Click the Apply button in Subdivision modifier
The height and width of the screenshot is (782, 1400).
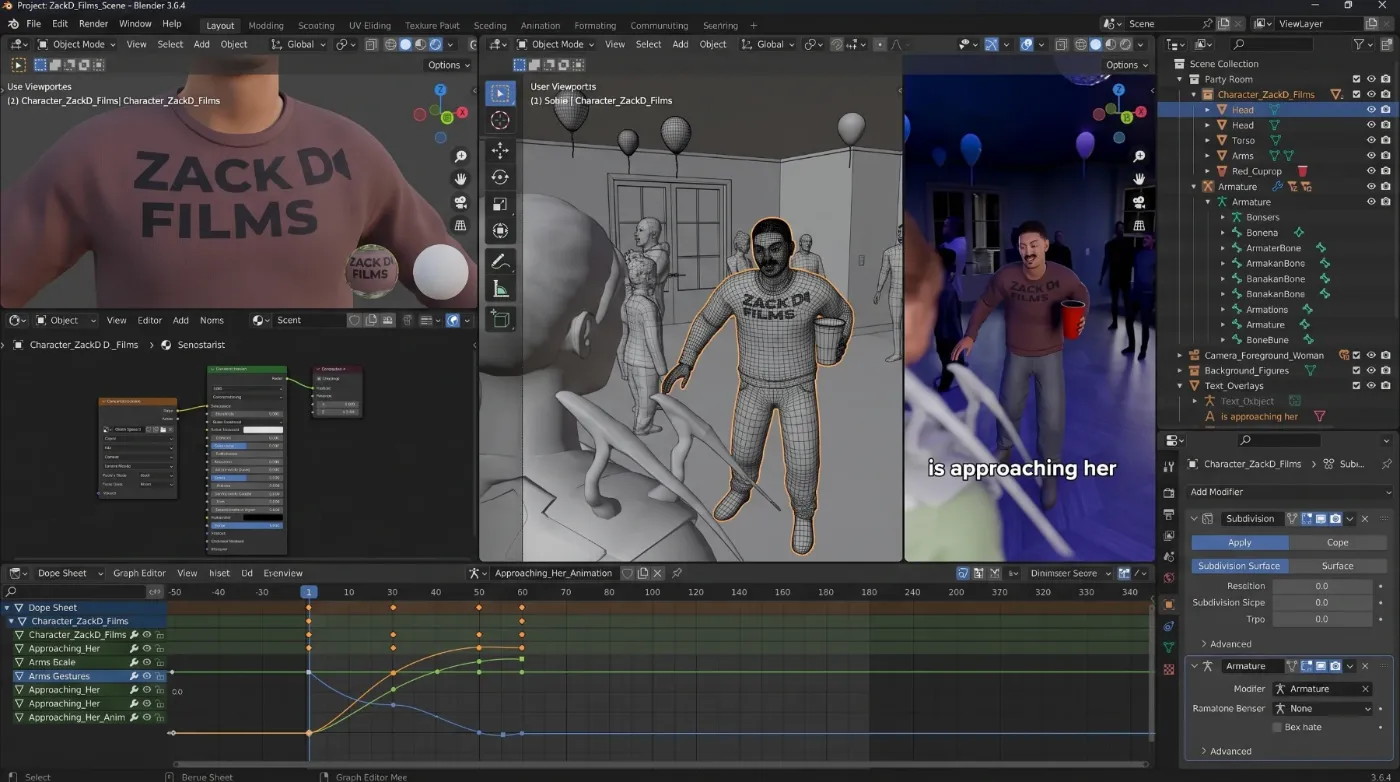(1240, 543)
